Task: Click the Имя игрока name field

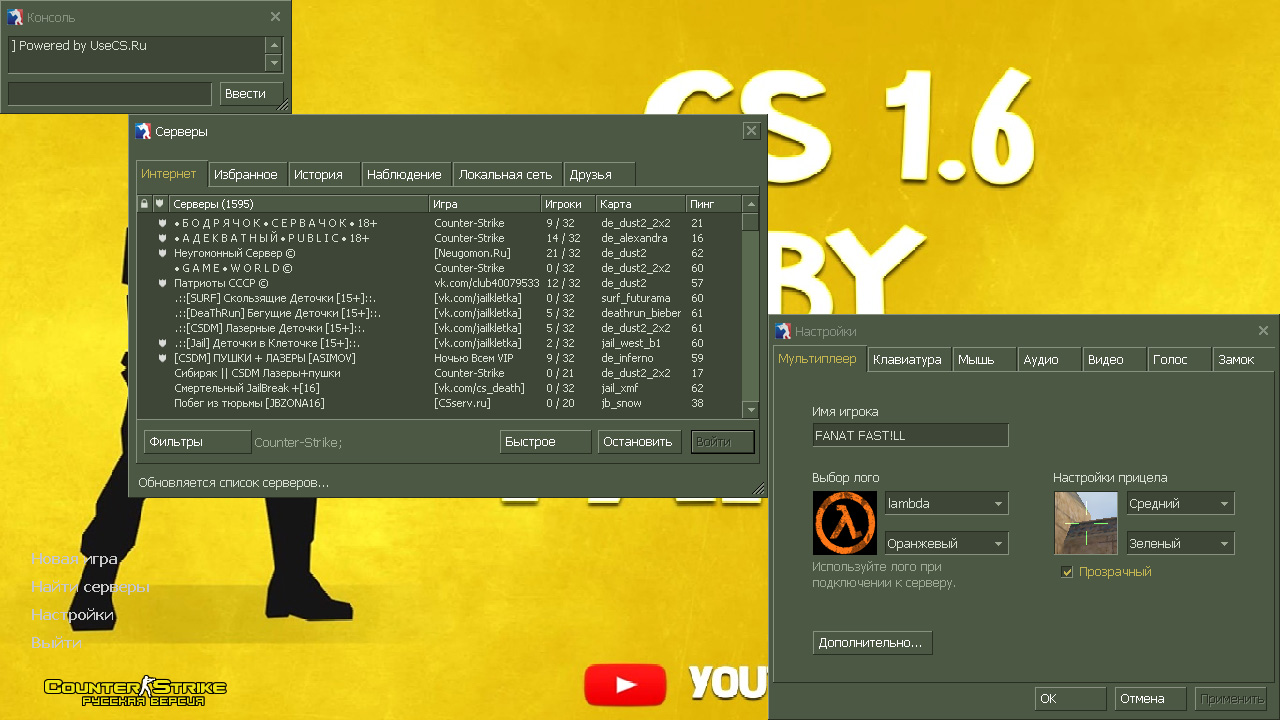Action: click(910, 435)
